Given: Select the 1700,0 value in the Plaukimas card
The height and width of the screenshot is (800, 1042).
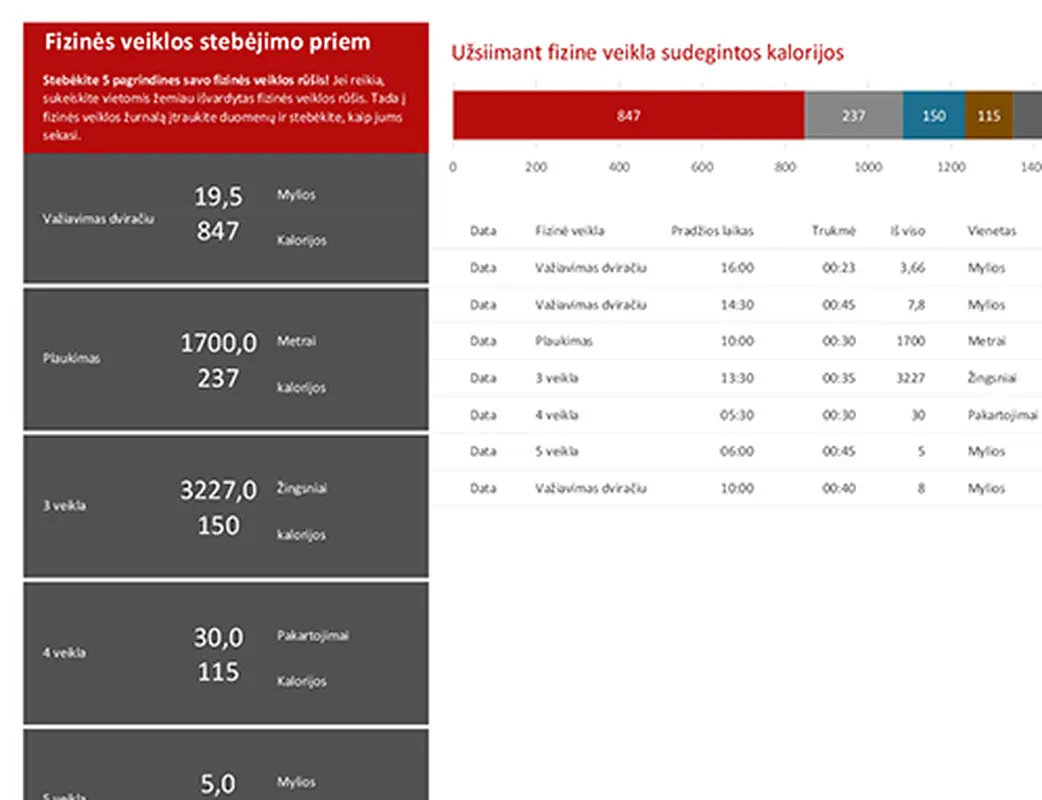Looking at the screenshot, I should 219,344.
